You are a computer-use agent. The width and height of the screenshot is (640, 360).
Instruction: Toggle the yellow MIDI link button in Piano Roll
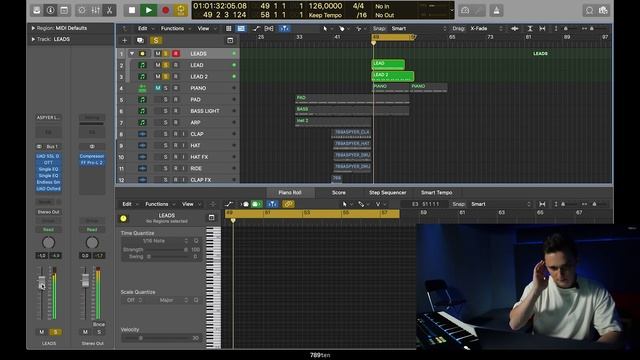click(x=288, y=204)
